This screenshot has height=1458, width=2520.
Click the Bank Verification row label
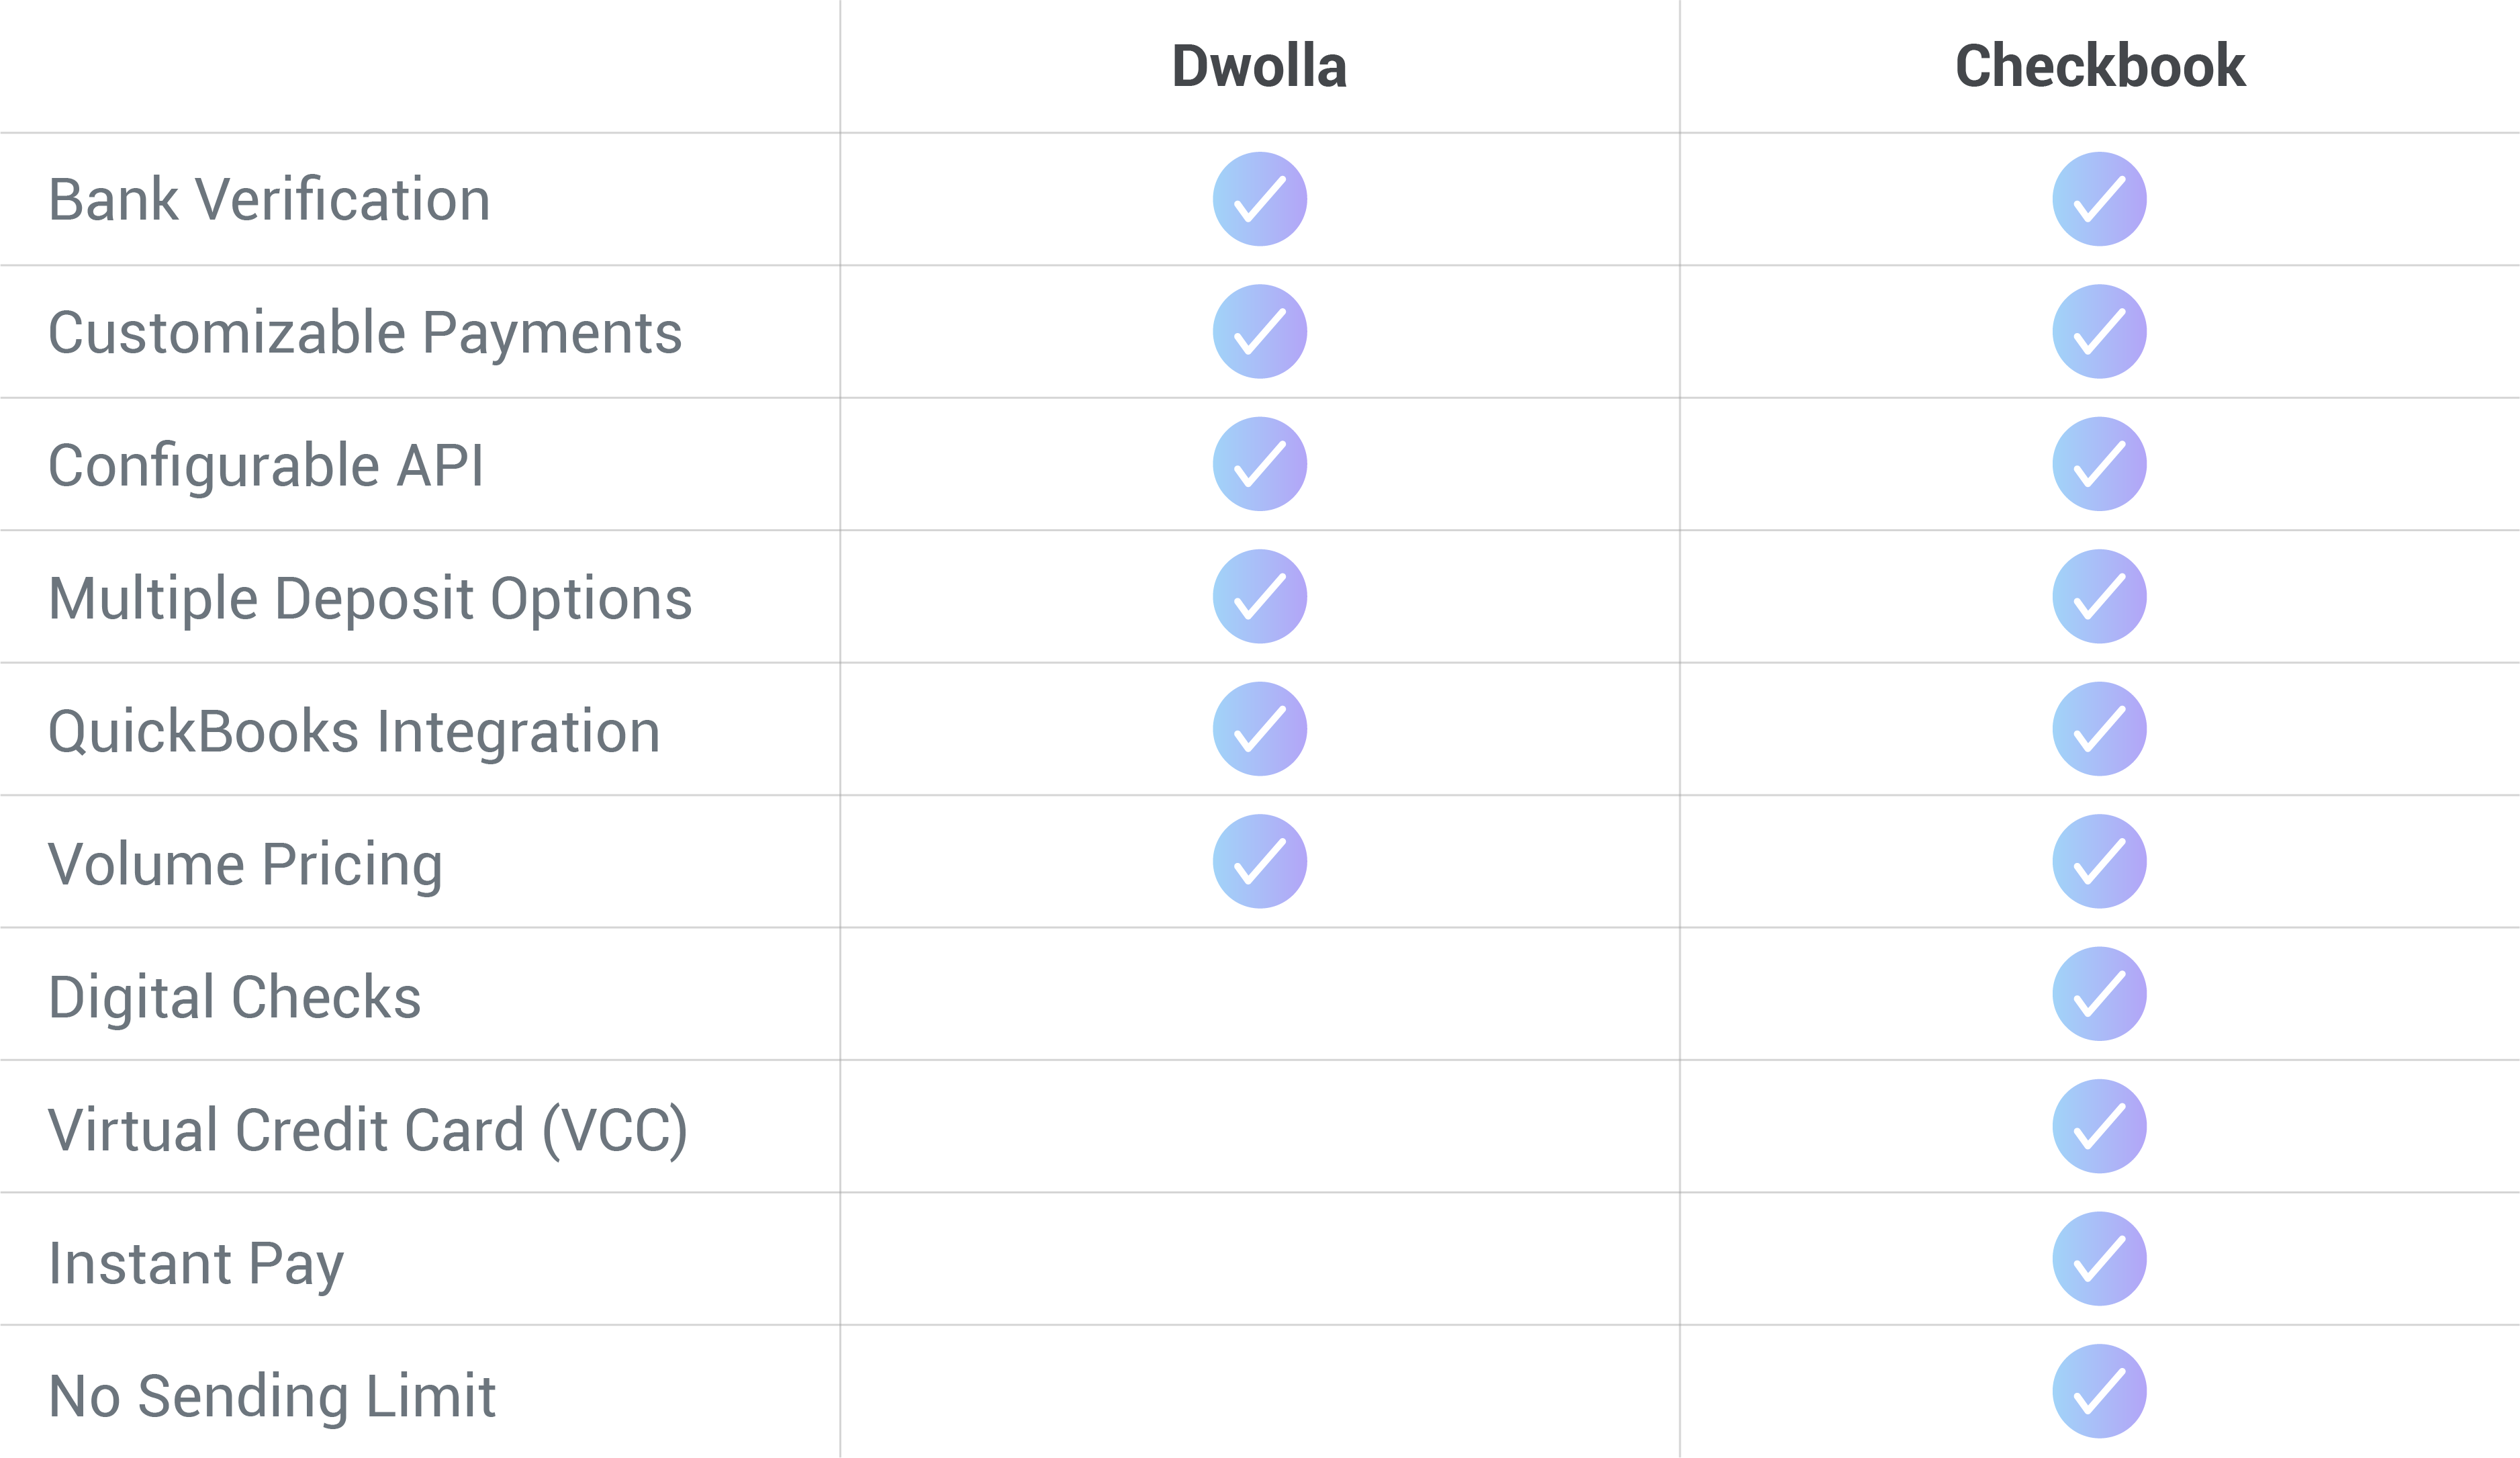[x=269, y=200]
